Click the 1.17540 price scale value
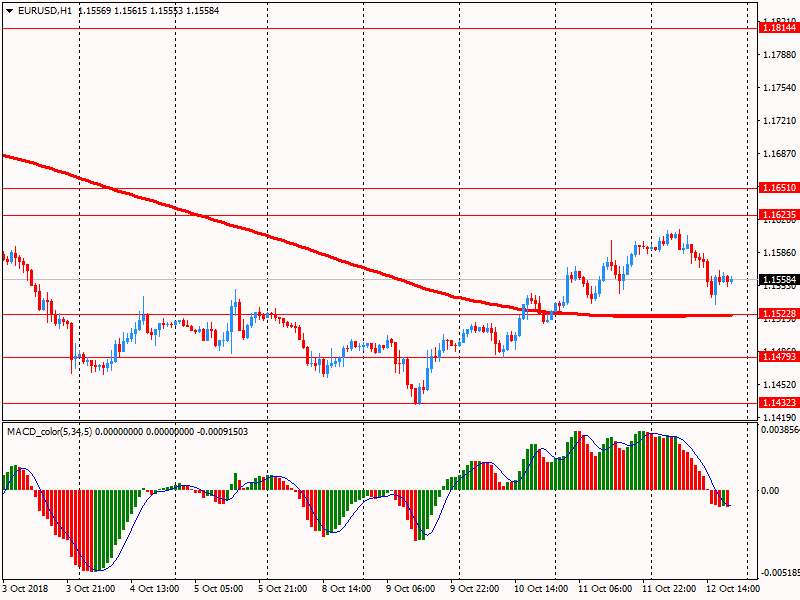 pos(780,88)
